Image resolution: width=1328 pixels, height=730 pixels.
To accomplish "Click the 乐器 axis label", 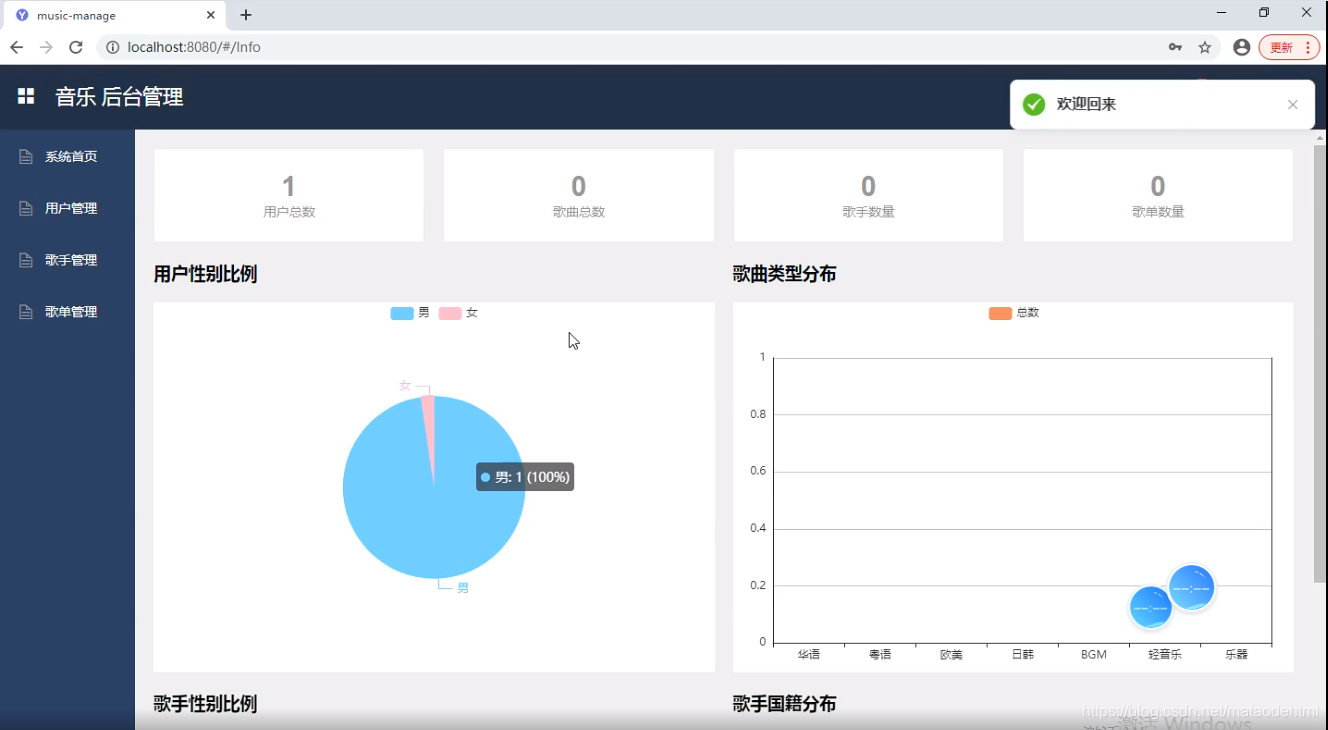I will coord(1236,655).
